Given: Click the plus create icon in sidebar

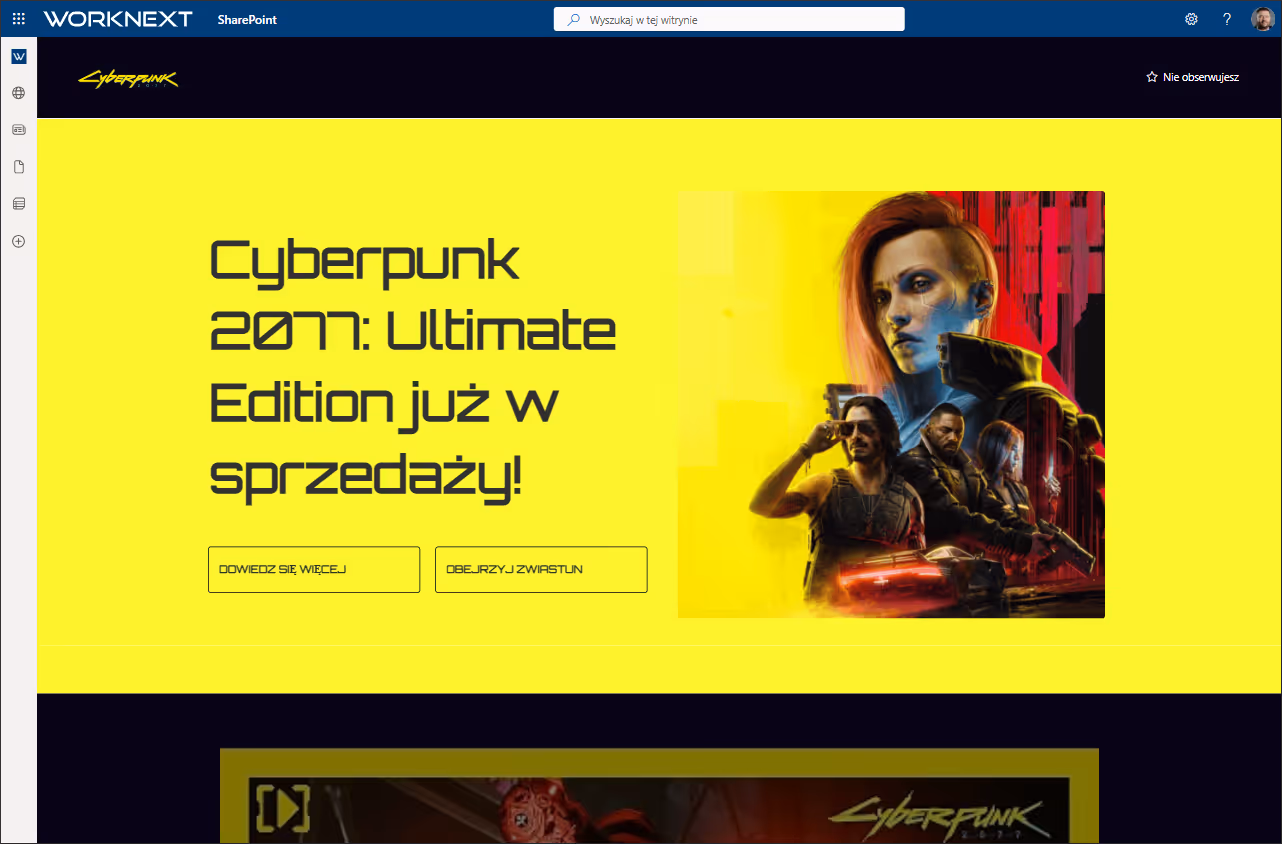Looking at the screenshot, I should (x=18, y=241).
